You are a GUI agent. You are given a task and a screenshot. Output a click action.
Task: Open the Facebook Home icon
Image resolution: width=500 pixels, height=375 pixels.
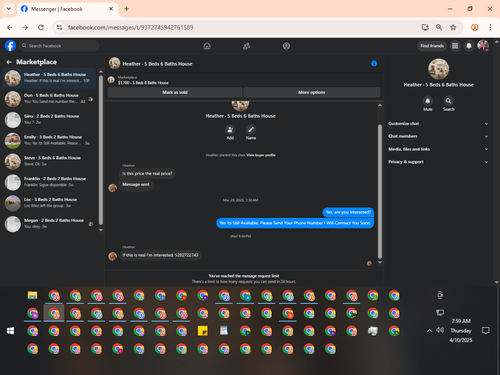tap(207, 46)
